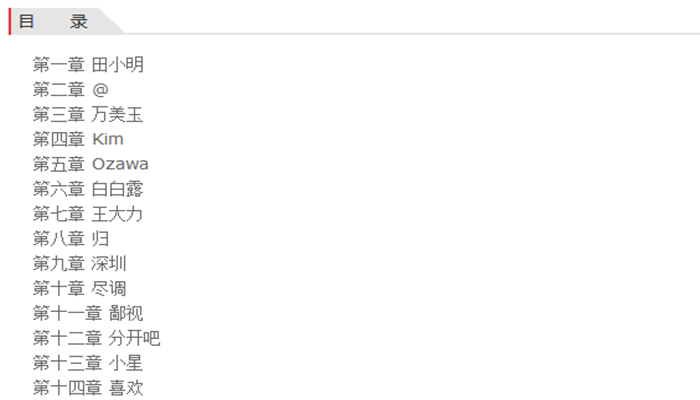This screenshot has height=400, width=700.
Task: Click the 第一章 chapter number text
Action: [59, 65]
